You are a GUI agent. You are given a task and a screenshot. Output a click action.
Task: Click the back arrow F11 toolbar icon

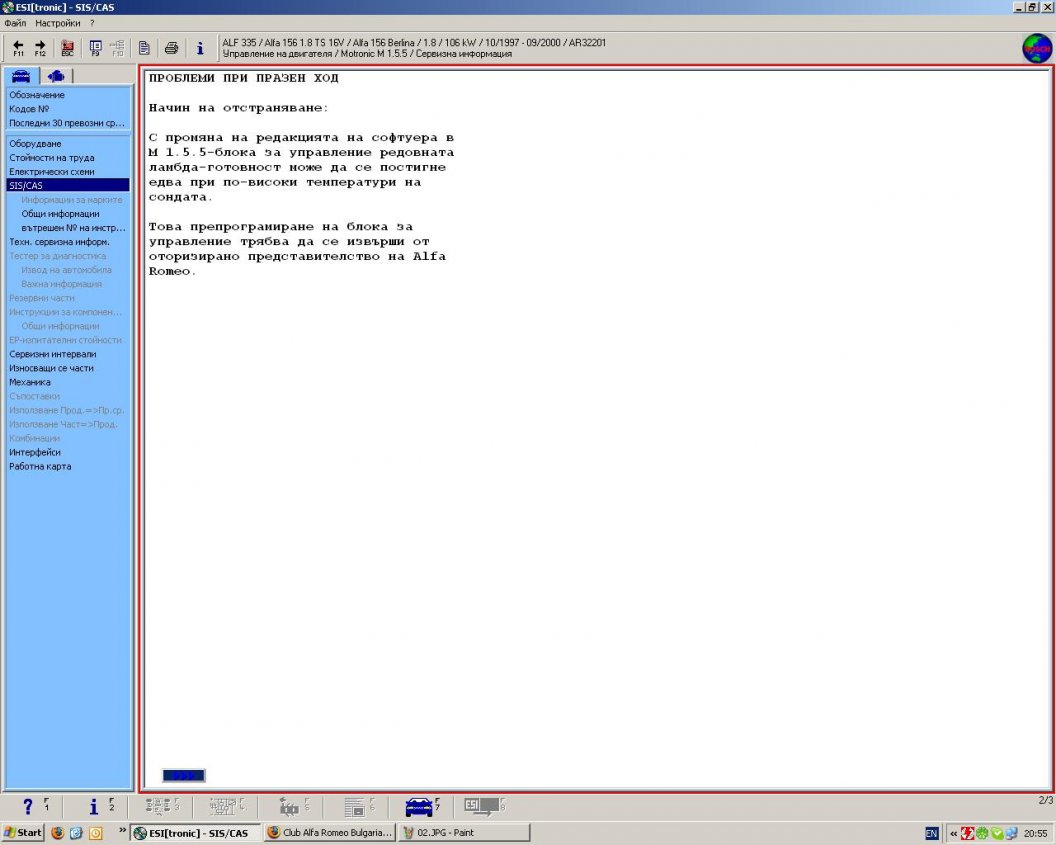pos(18,47)
